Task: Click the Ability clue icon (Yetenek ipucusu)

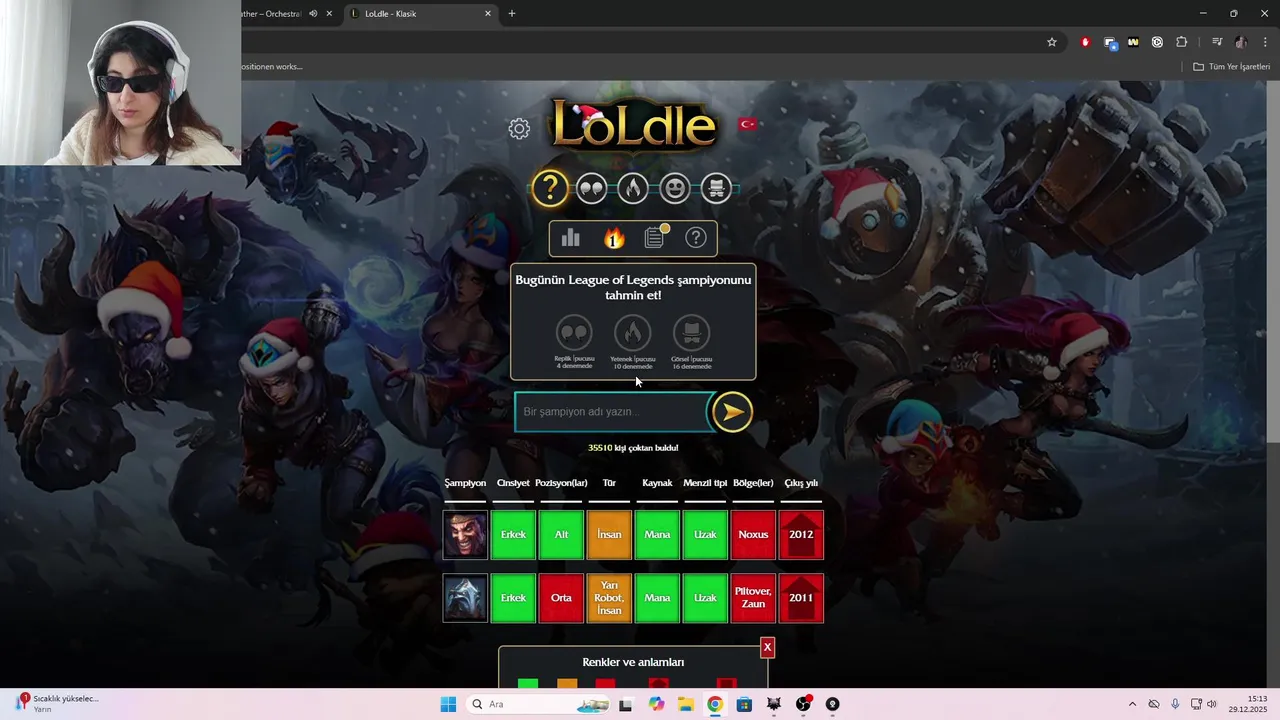Action: [633, 333]
